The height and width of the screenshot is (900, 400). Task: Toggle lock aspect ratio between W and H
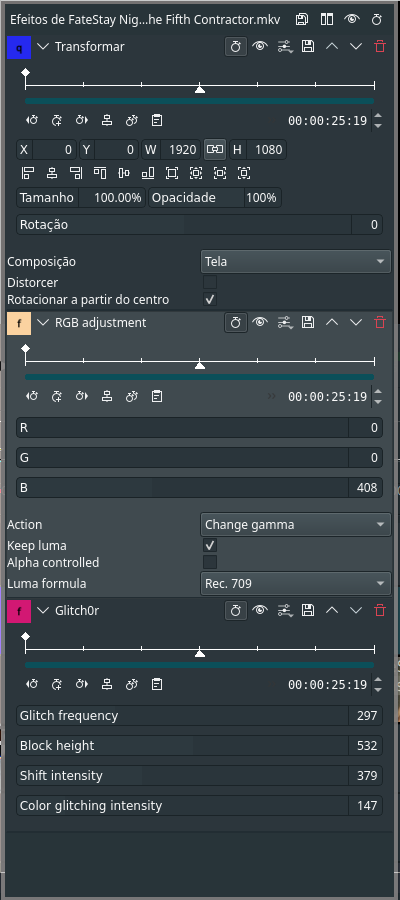pyautogui.click(x=215, y=150)
